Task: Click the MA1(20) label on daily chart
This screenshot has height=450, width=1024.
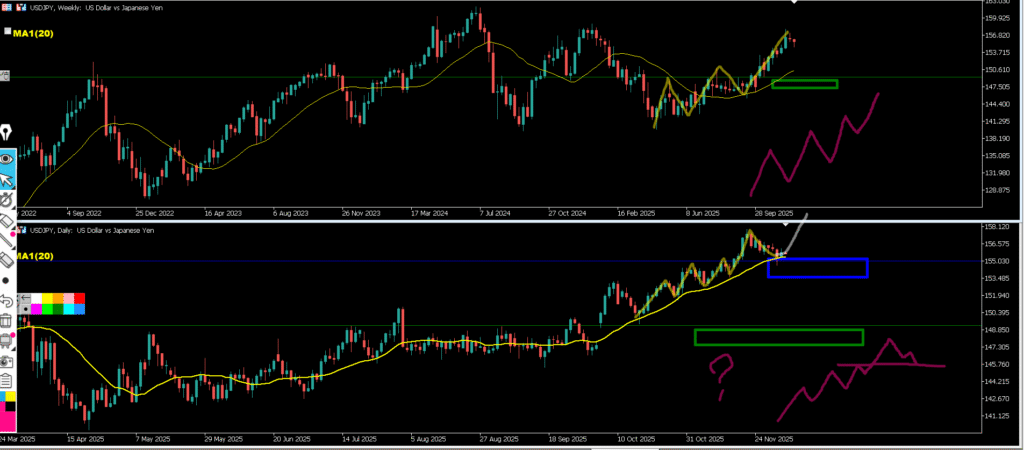Action: (32, 256)
